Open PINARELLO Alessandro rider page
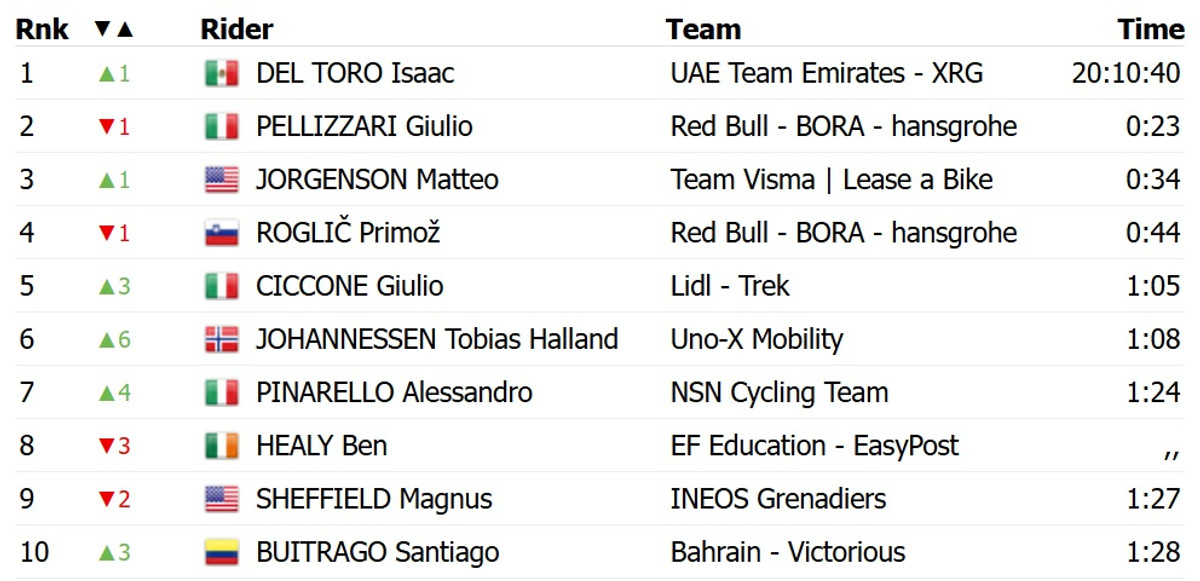This screenshot has width=1200, height=581. click(x=394, y=393)
